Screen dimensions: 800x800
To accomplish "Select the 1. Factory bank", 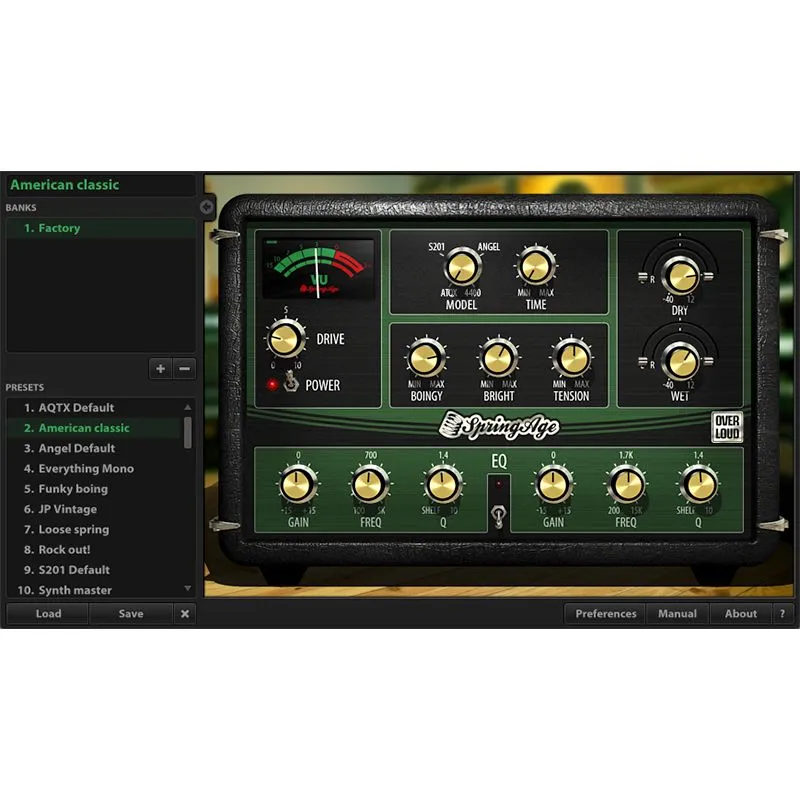I will point(101,228).
